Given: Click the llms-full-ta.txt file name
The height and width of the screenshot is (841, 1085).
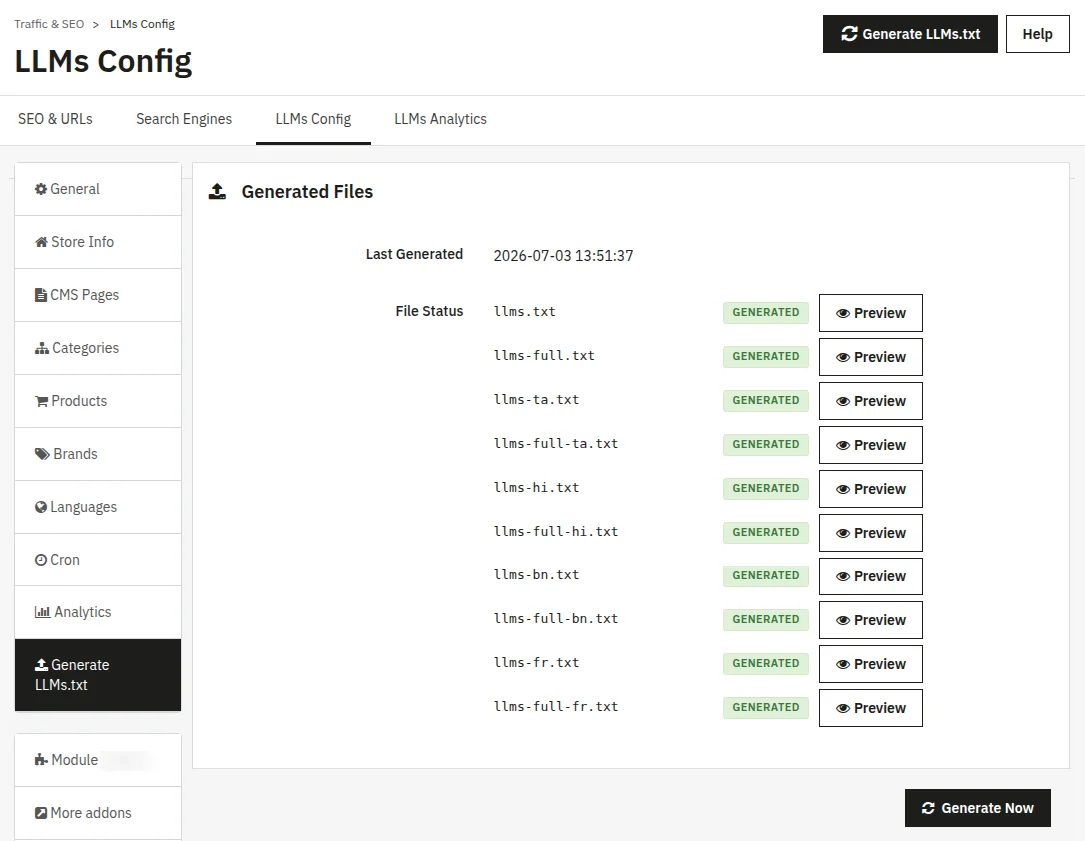Looking at the screenshot, I should point(556,444).
